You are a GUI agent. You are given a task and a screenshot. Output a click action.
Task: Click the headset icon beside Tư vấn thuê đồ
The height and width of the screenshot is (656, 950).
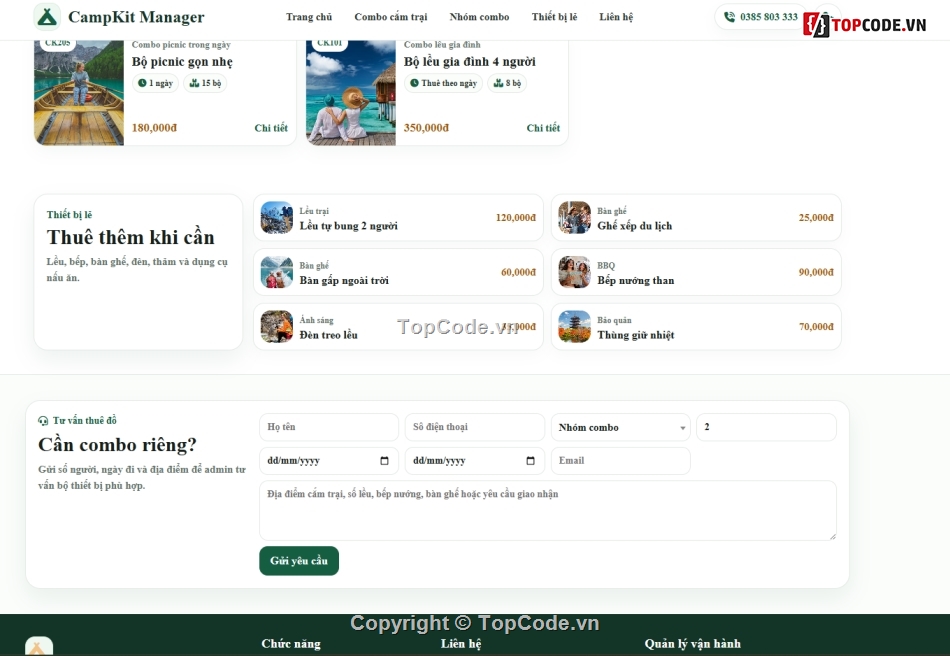tap(43, 420)
